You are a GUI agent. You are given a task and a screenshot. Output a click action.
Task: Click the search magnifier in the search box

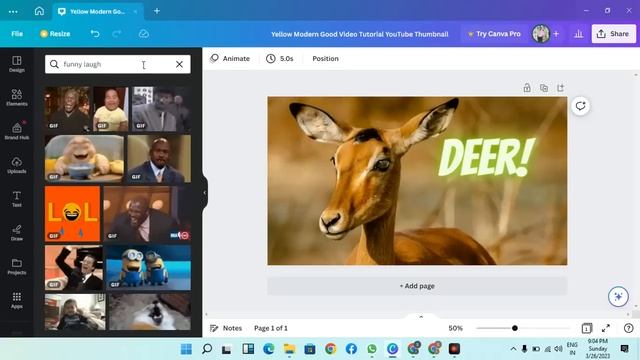(54, 64)
